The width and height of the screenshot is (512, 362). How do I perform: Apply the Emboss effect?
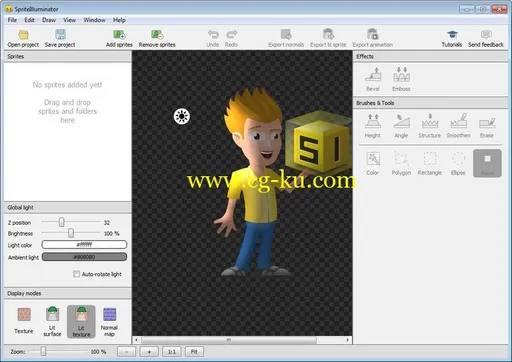(401, 79)
